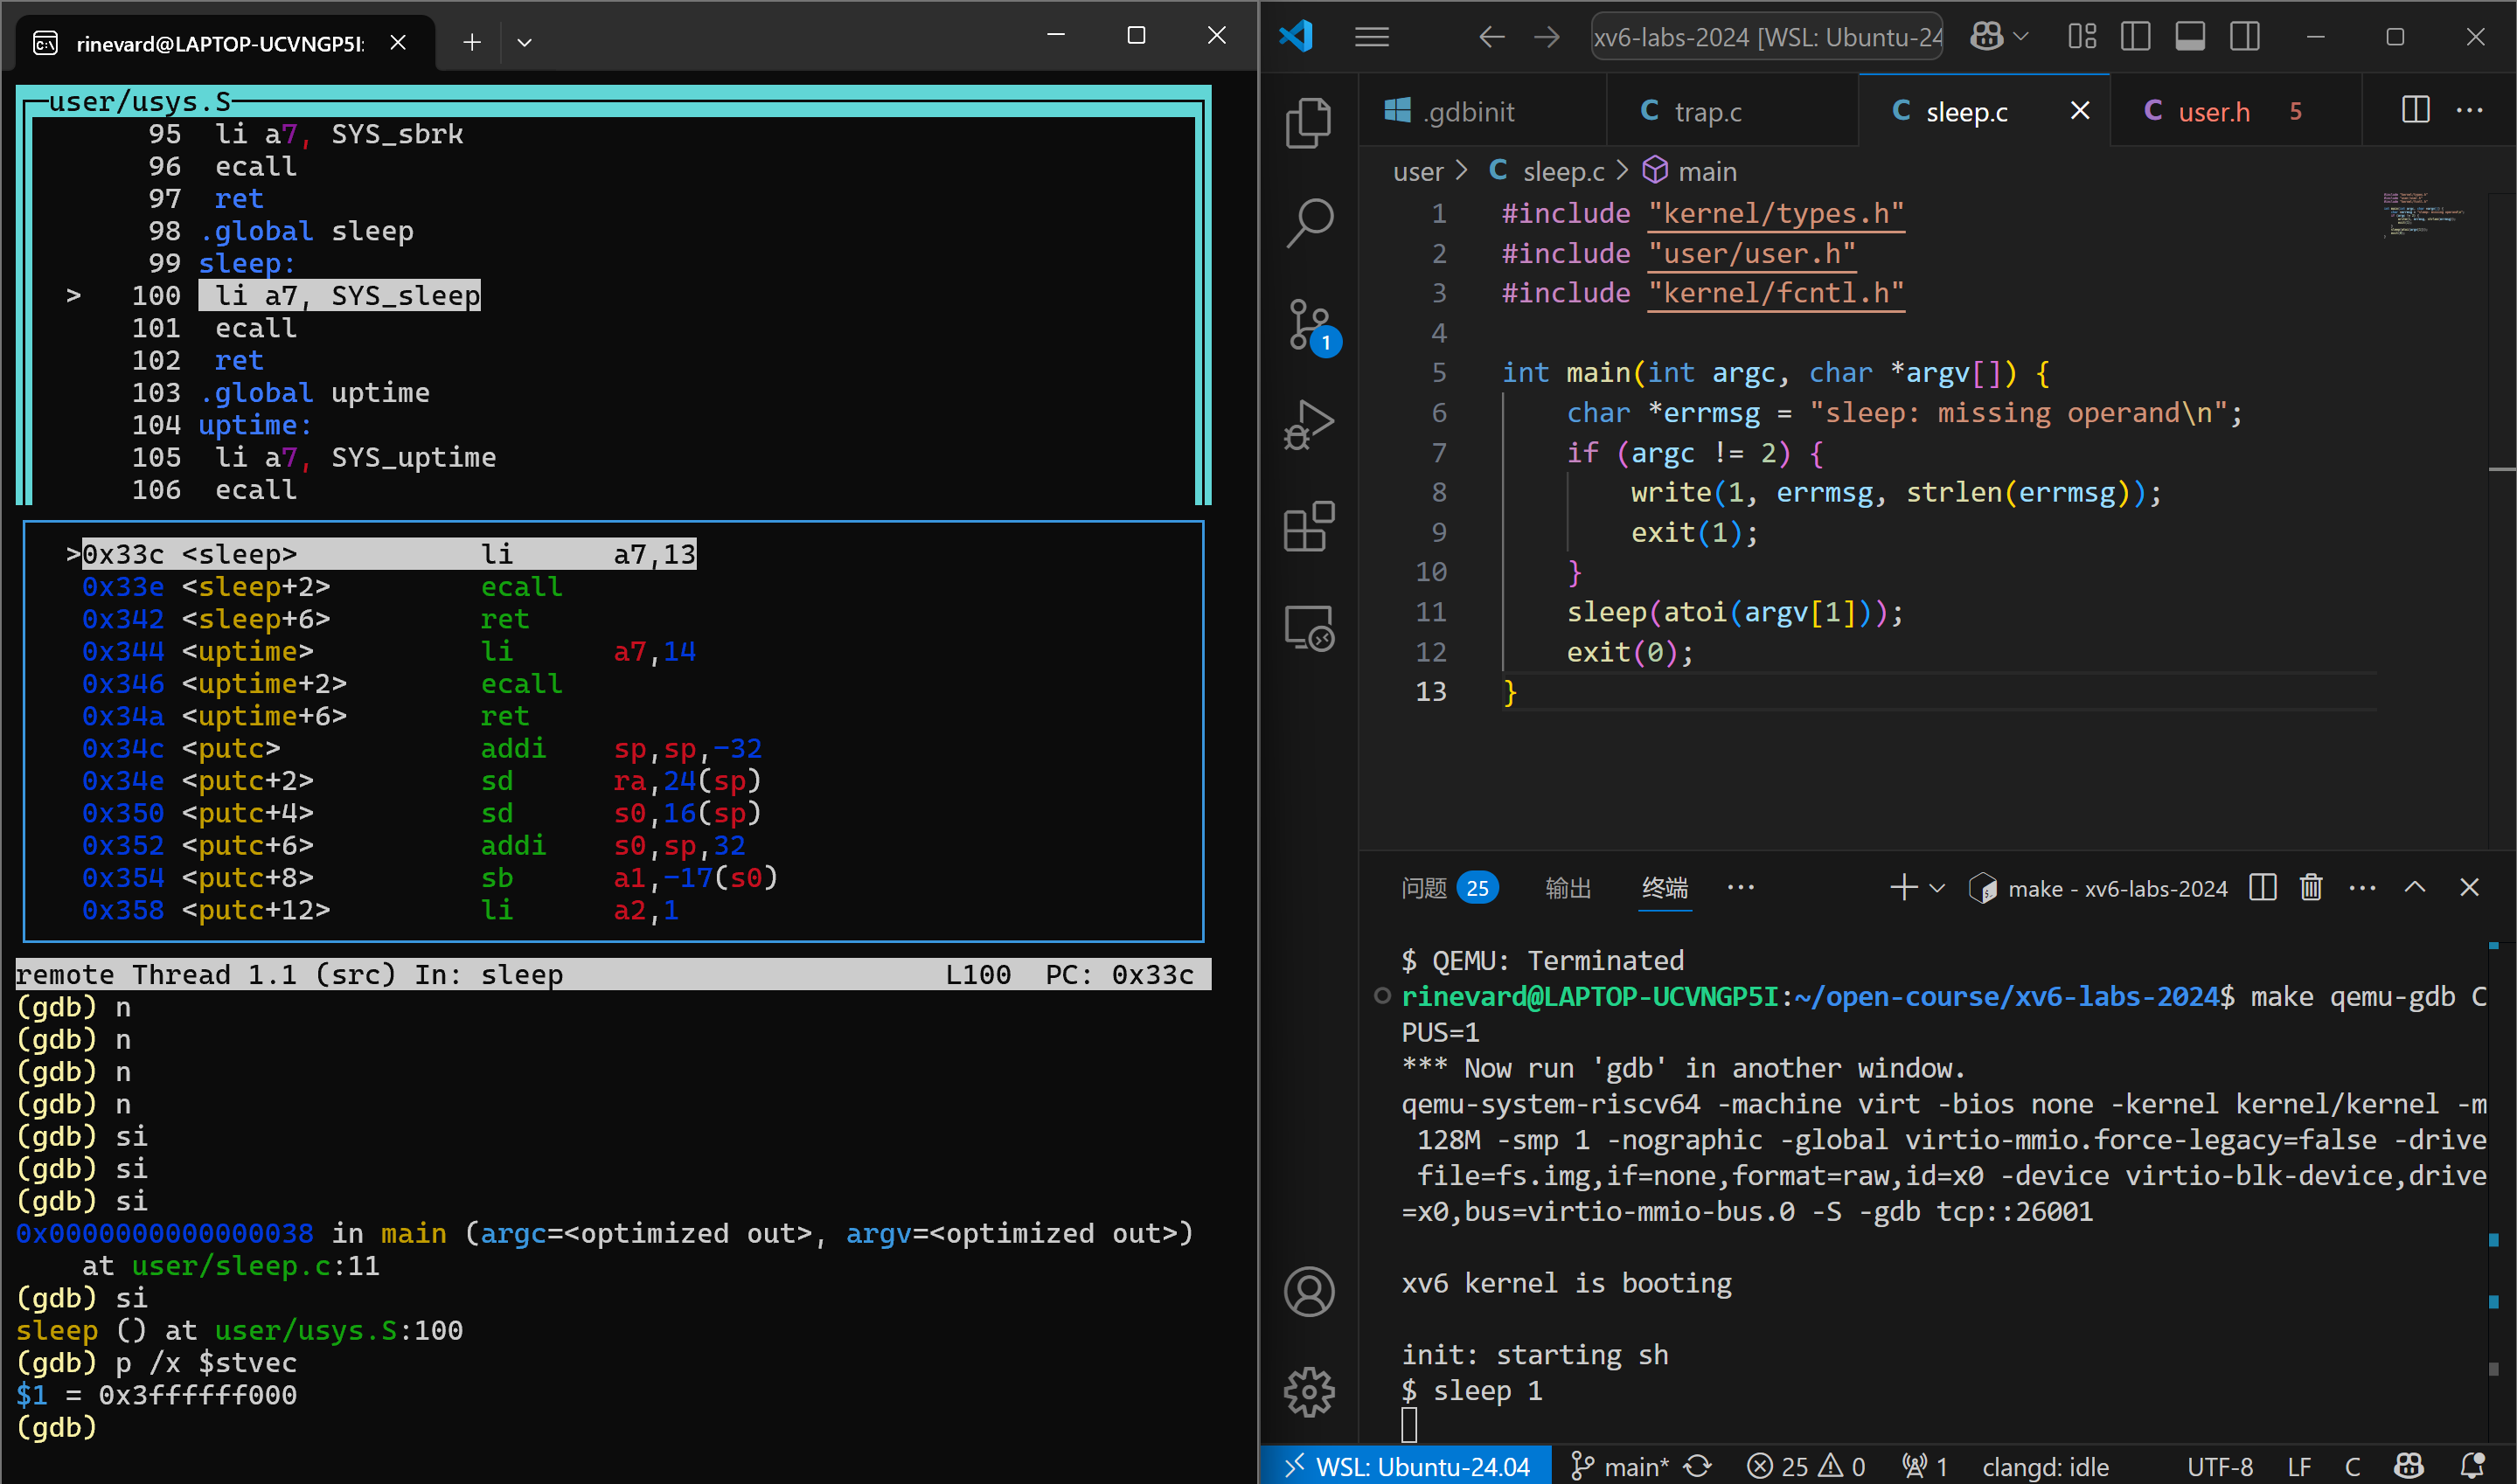Toggle the secondary side bar layout button
2517x1484 pixels.
click(x=2244, y=38)
